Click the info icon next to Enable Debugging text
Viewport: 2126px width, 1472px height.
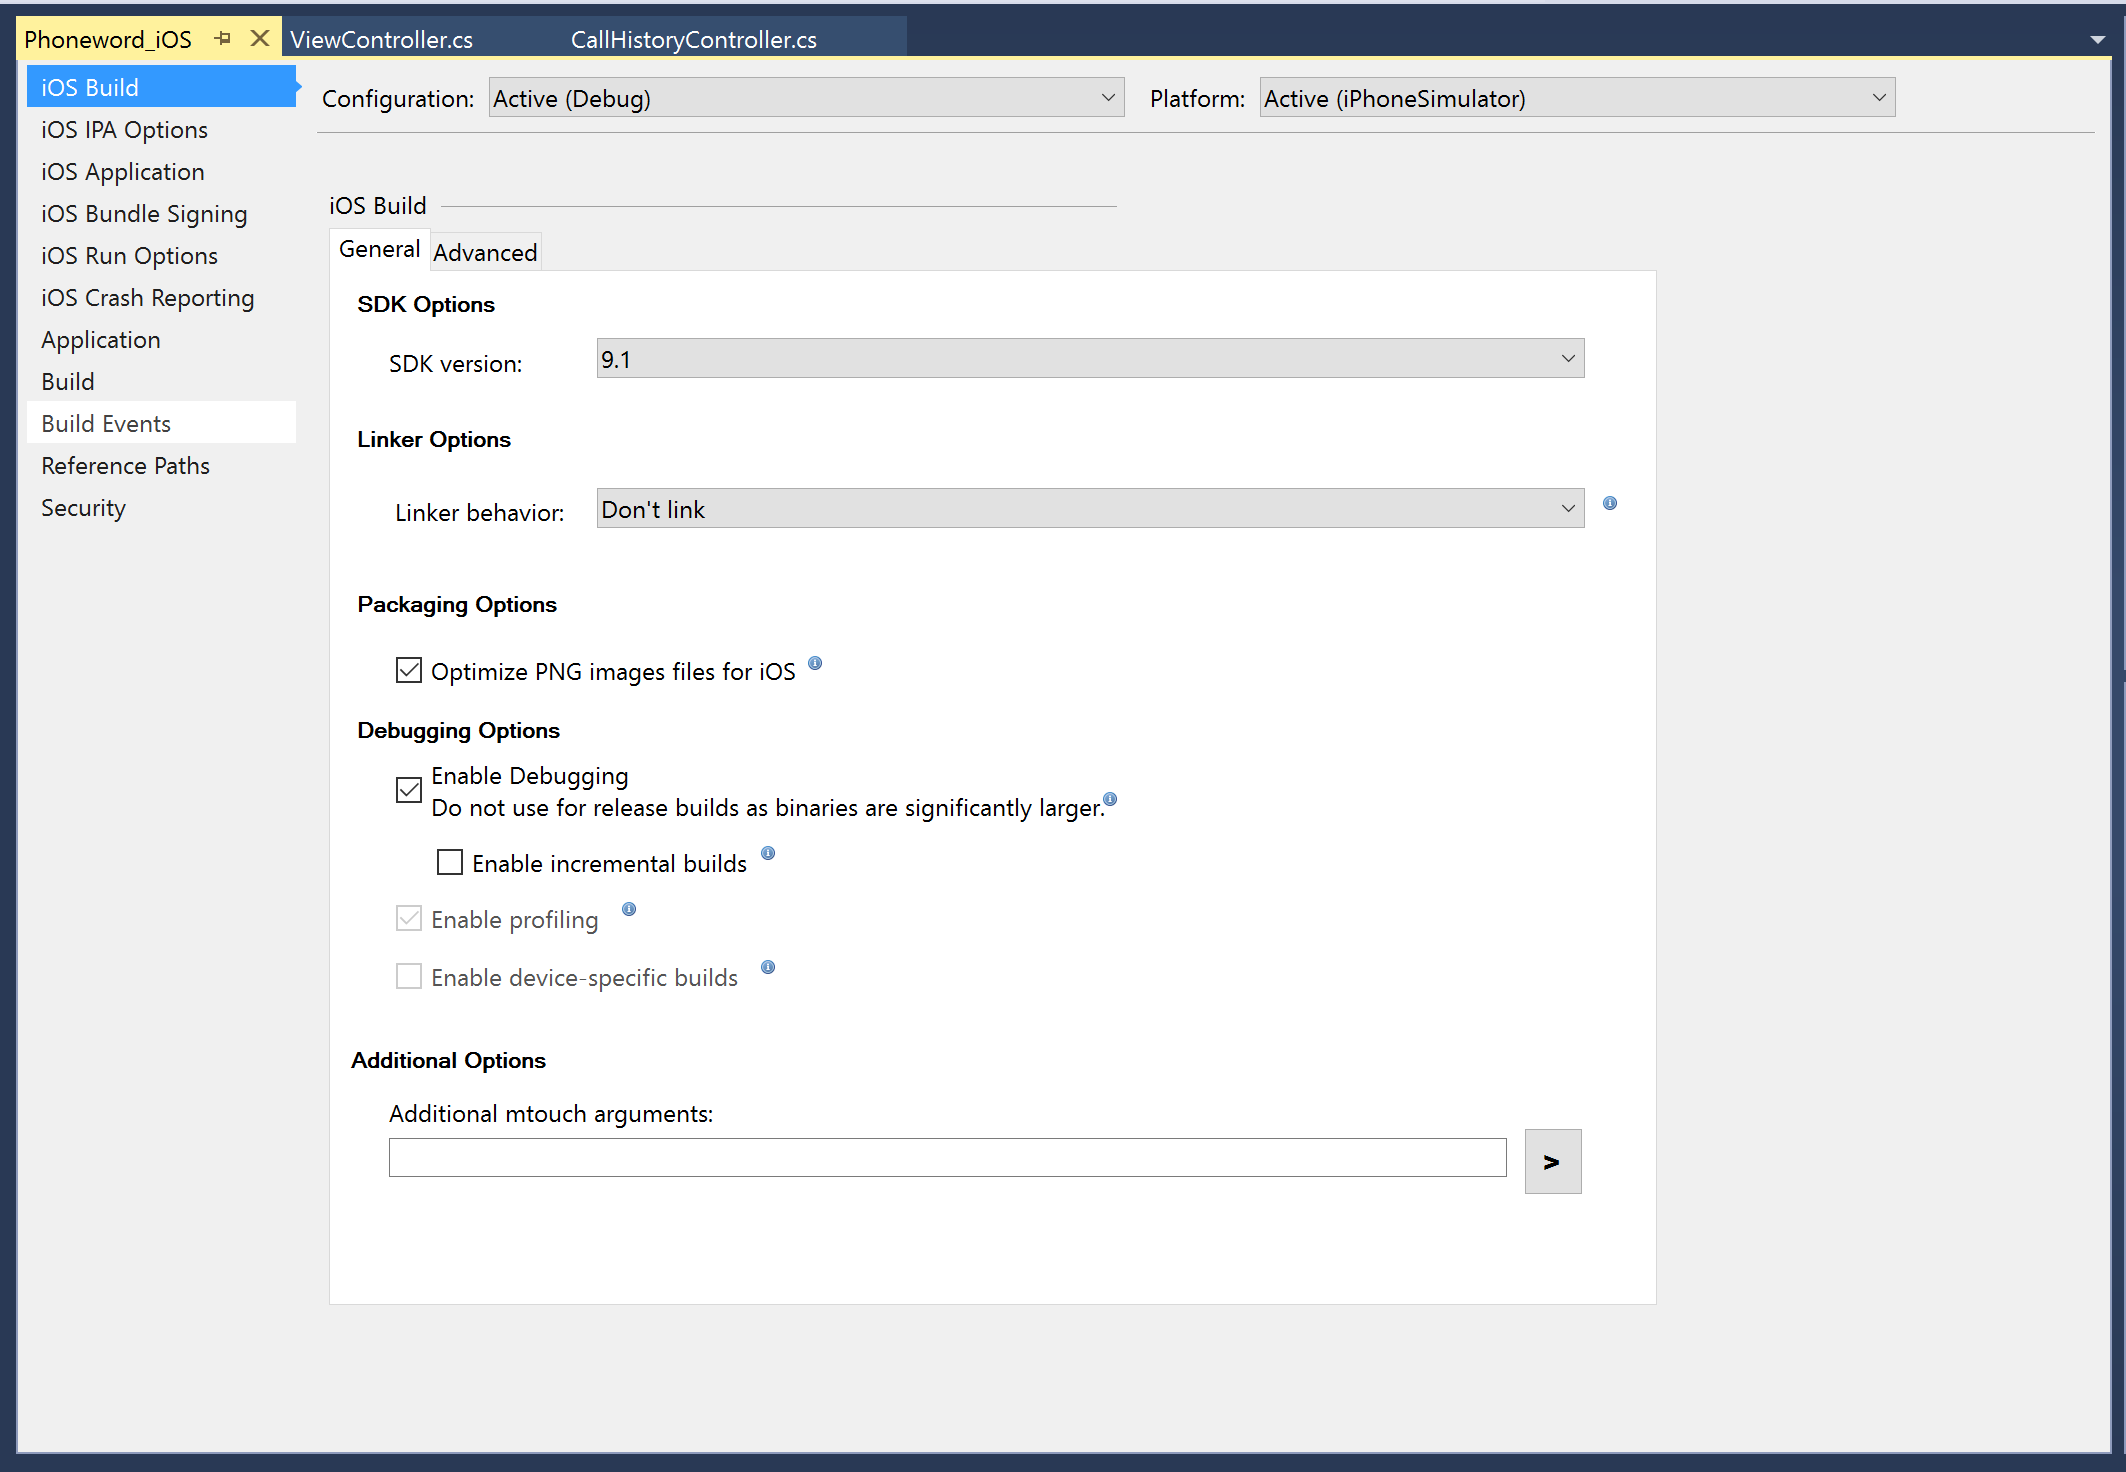1110,799
